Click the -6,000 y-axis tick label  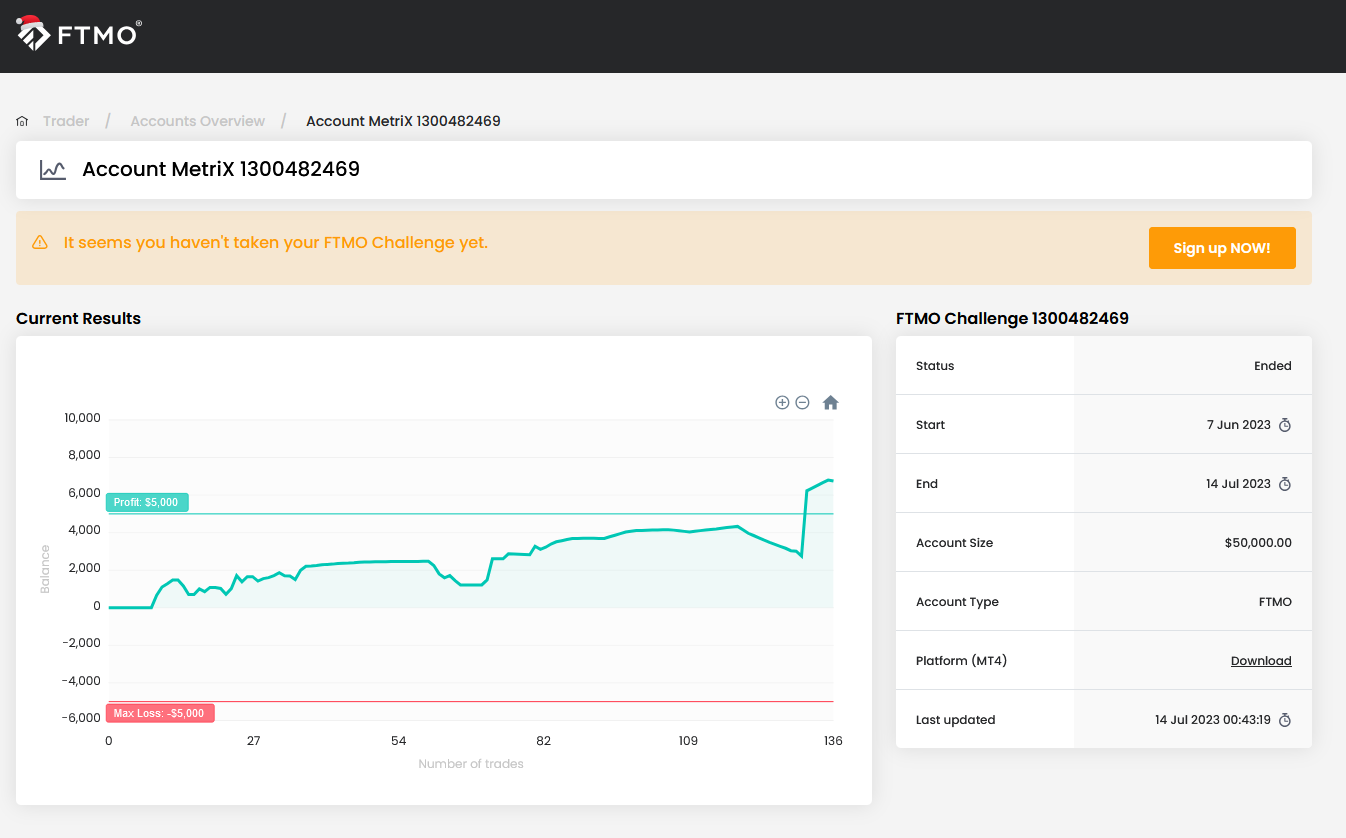click(82, 718)
